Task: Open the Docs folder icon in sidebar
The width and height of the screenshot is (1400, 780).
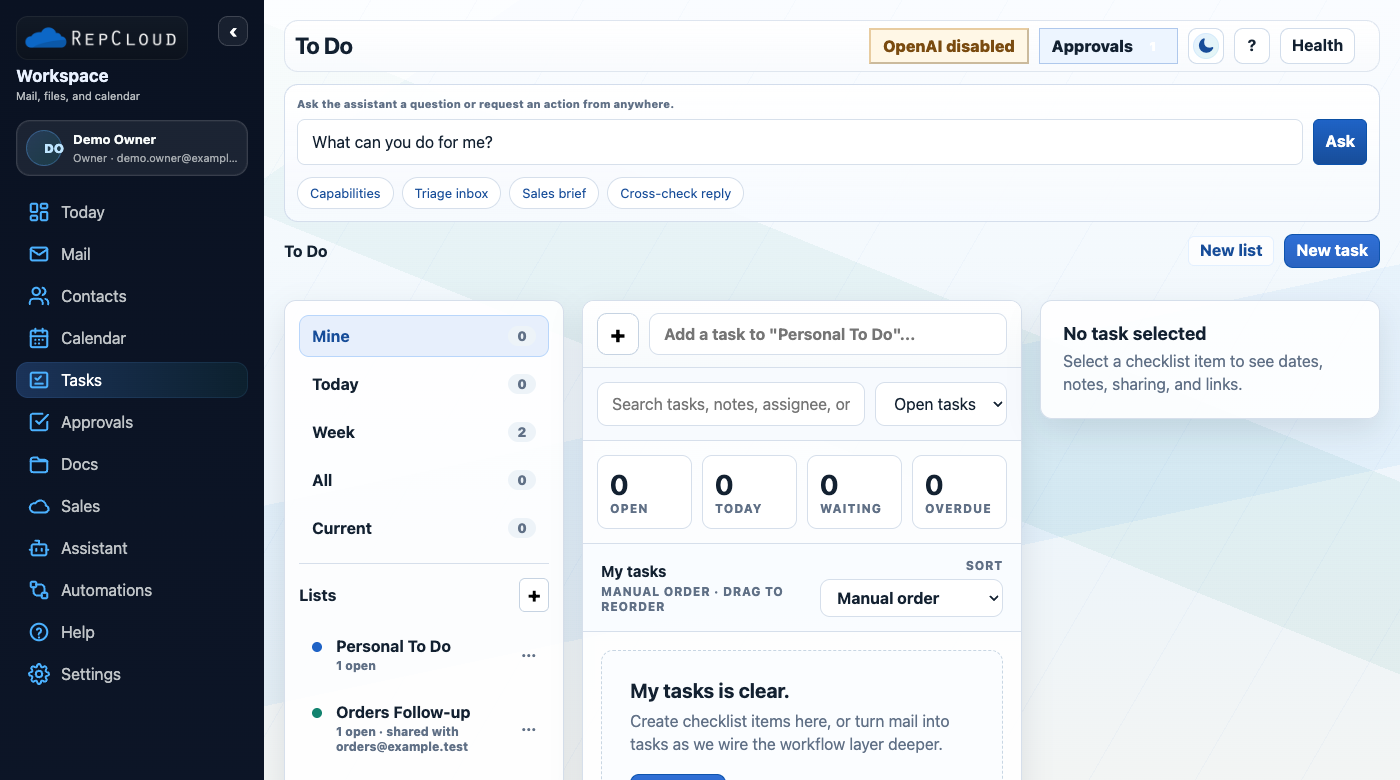Action: coord(39,464)
